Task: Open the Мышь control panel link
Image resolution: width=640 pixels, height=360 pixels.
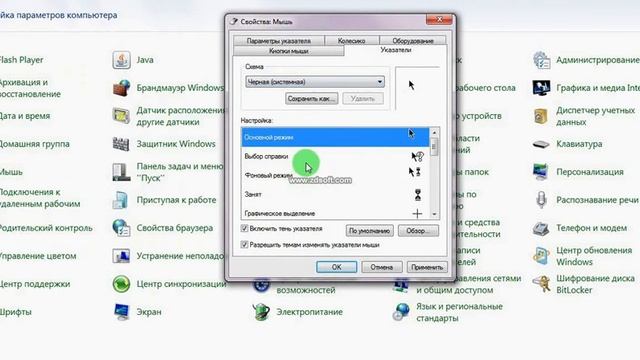Action: [x=11, y=172]
